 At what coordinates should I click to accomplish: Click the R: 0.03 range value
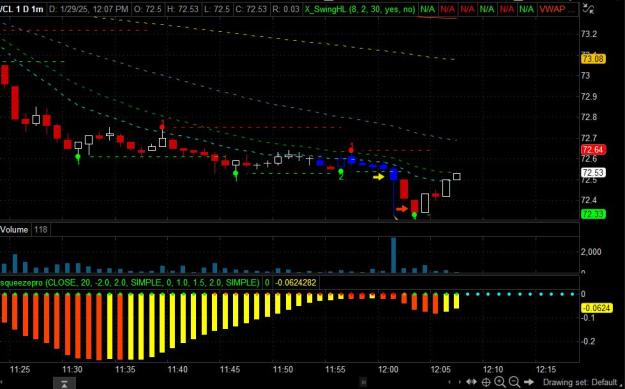tap(285, 9)
